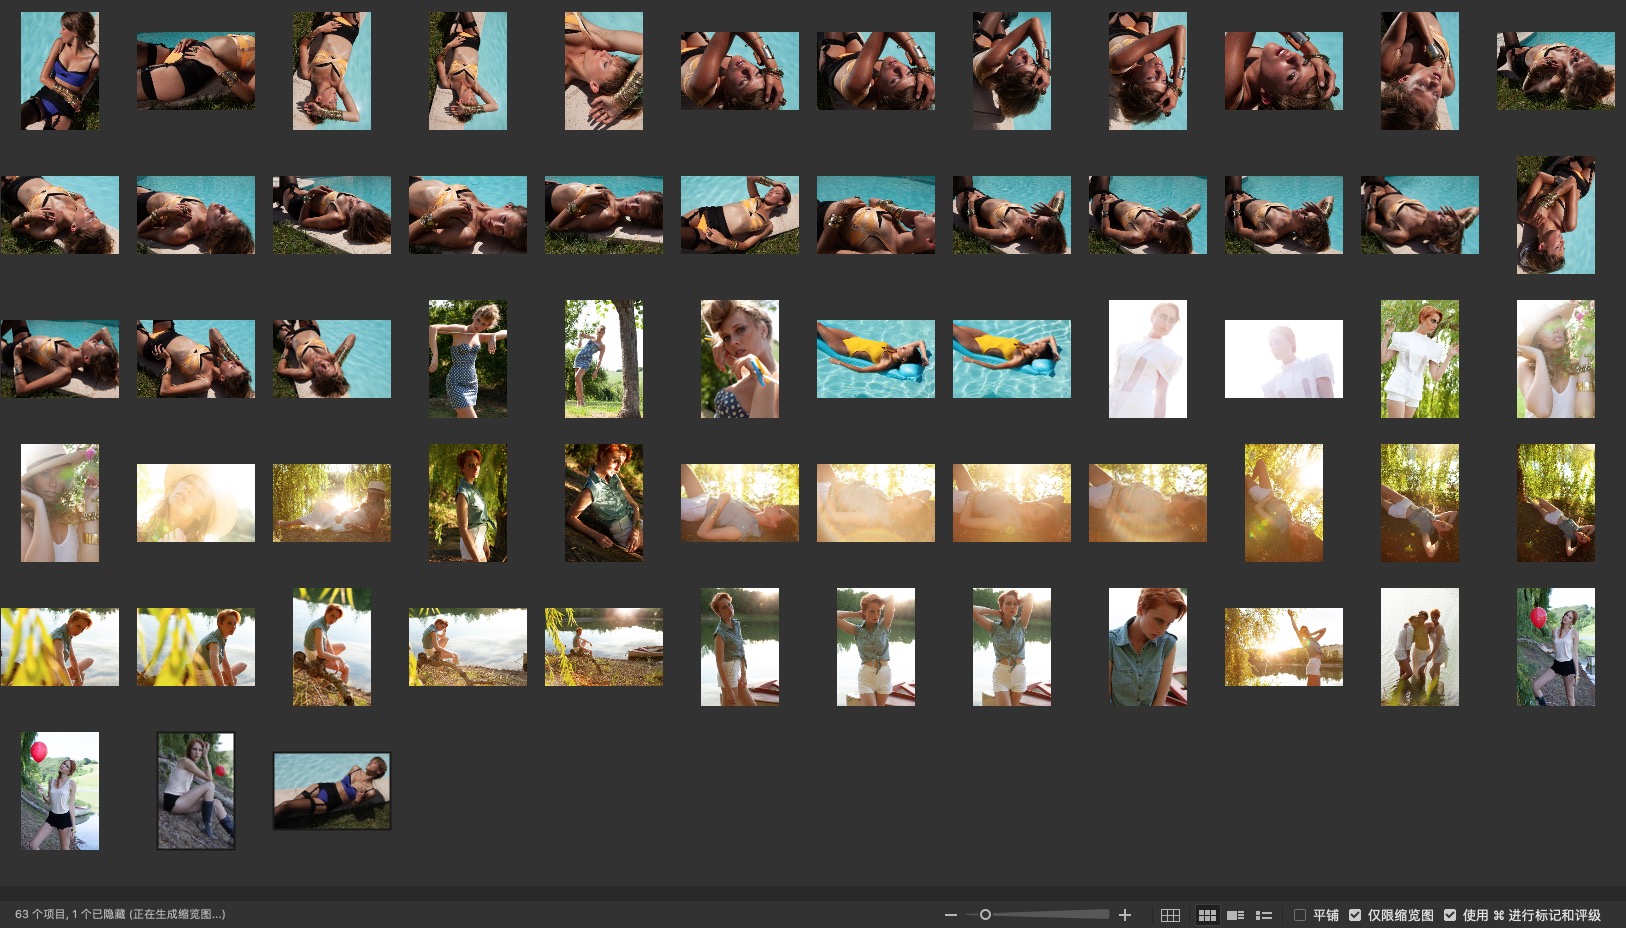Click the minus icon to shrink thumbnails

pyautogui.click(x=950, y=915)
